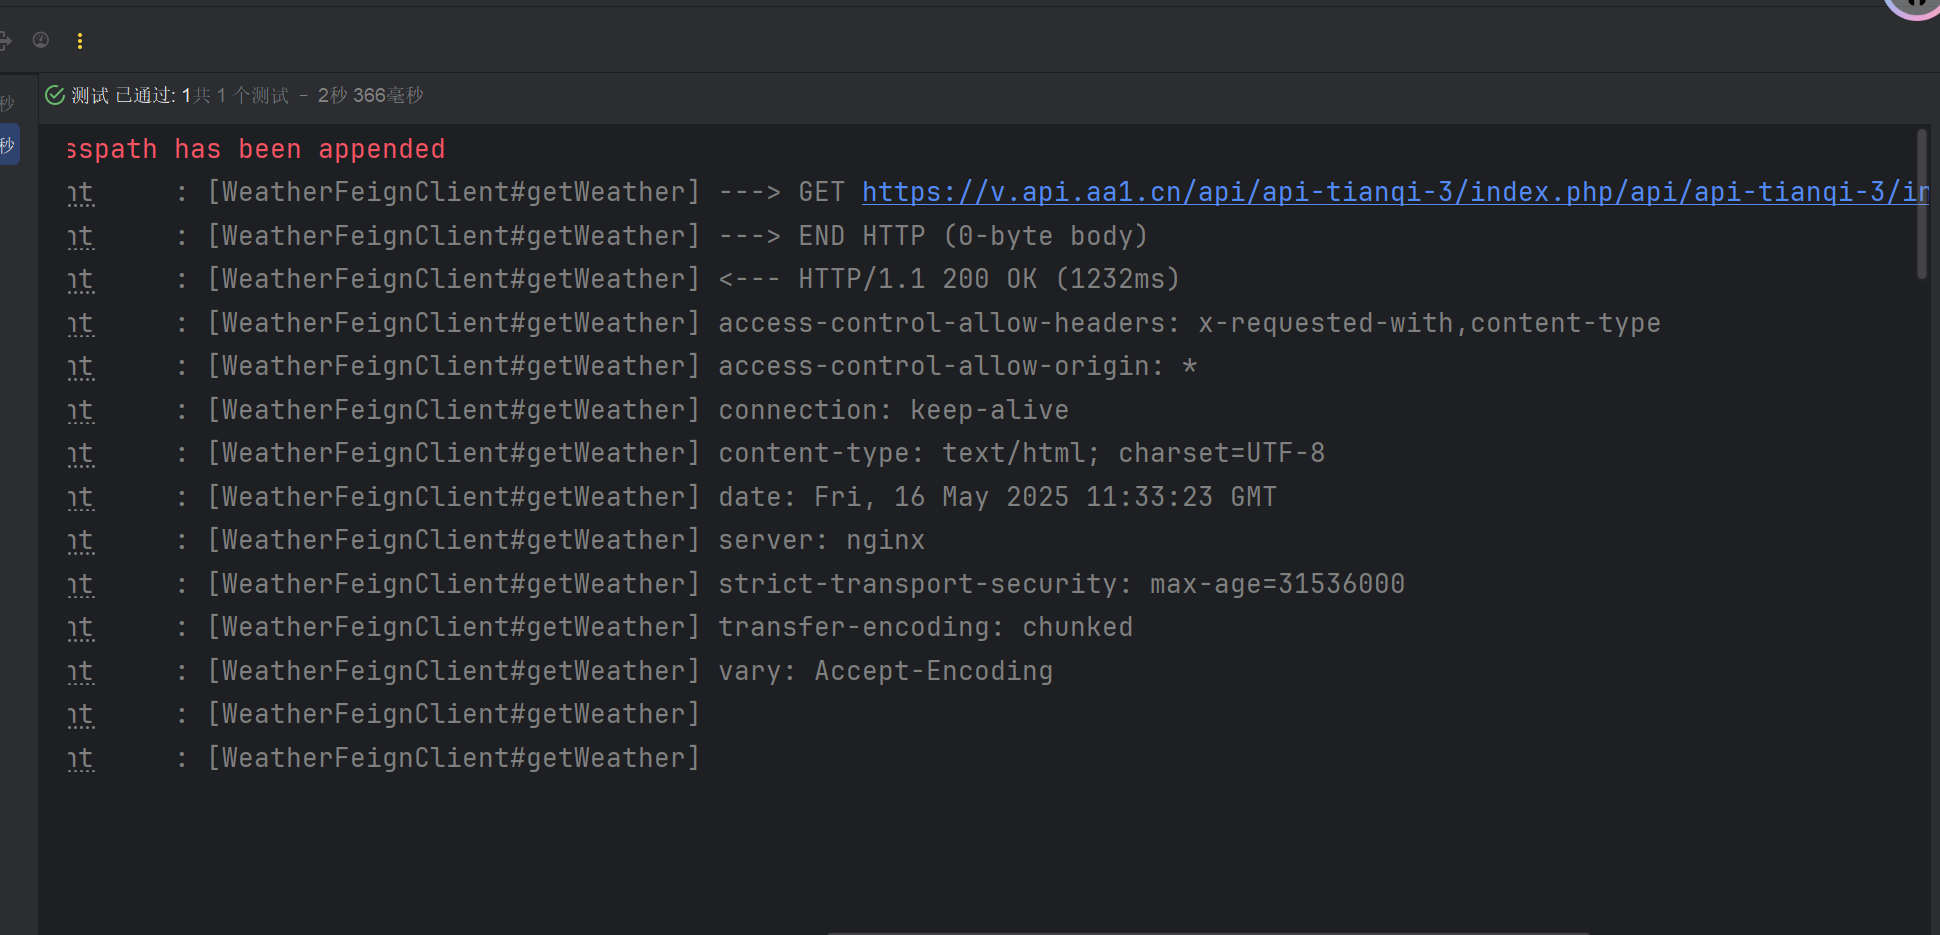Click the 'date: Fri, 16 May 2025' line
Image resolution: width=1940 pixels, height=935 pixels.
(x=997, y=497)
